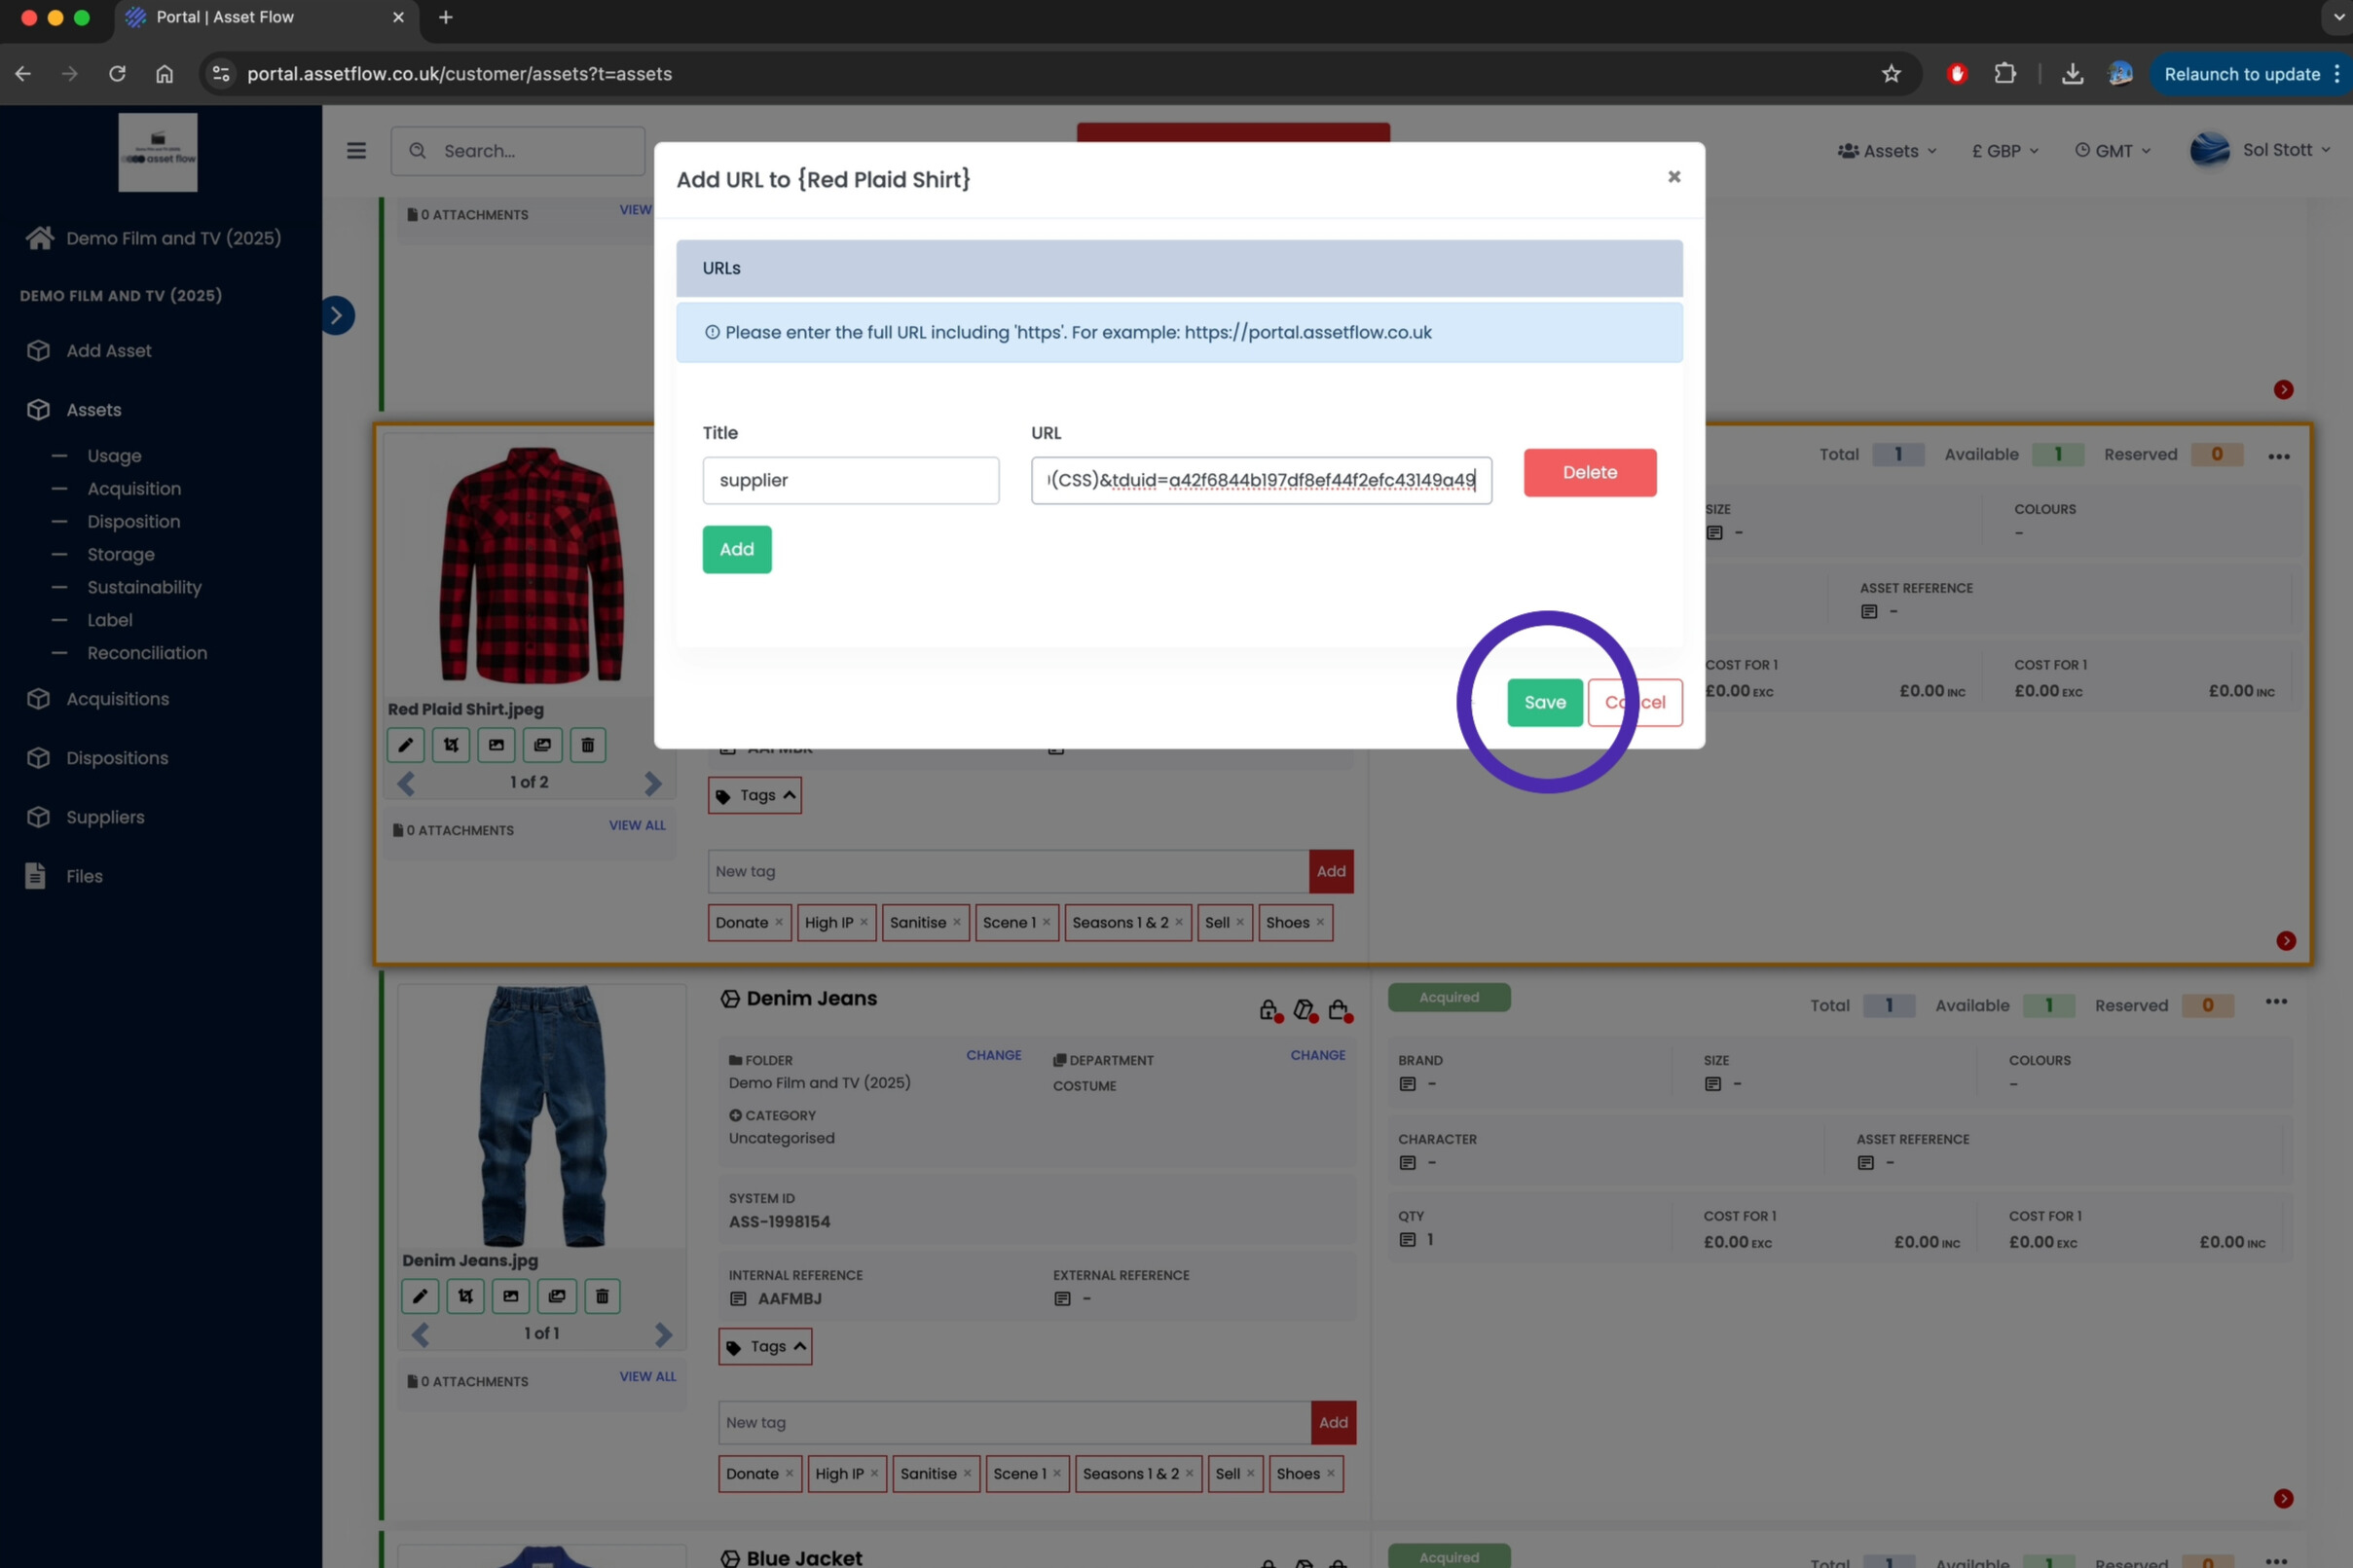2353x1568 pixels.
Task: Click Add tag button for Denim Jeans
Action: pos(1333,1422)
